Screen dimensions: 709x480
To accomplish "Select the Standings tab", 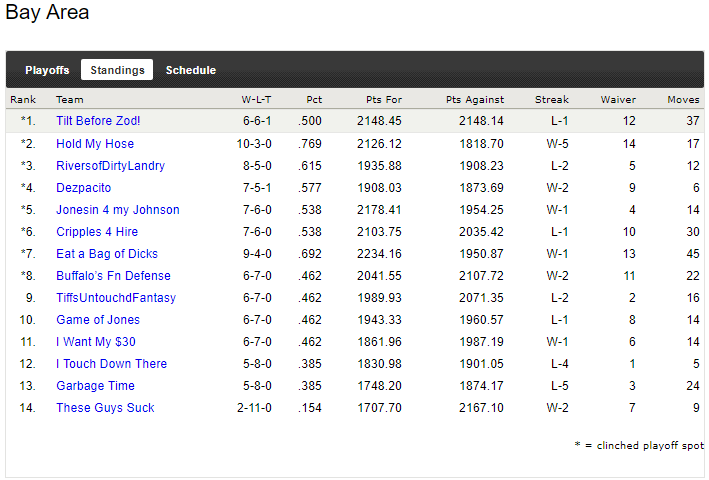I will click(x=117, y=70).
